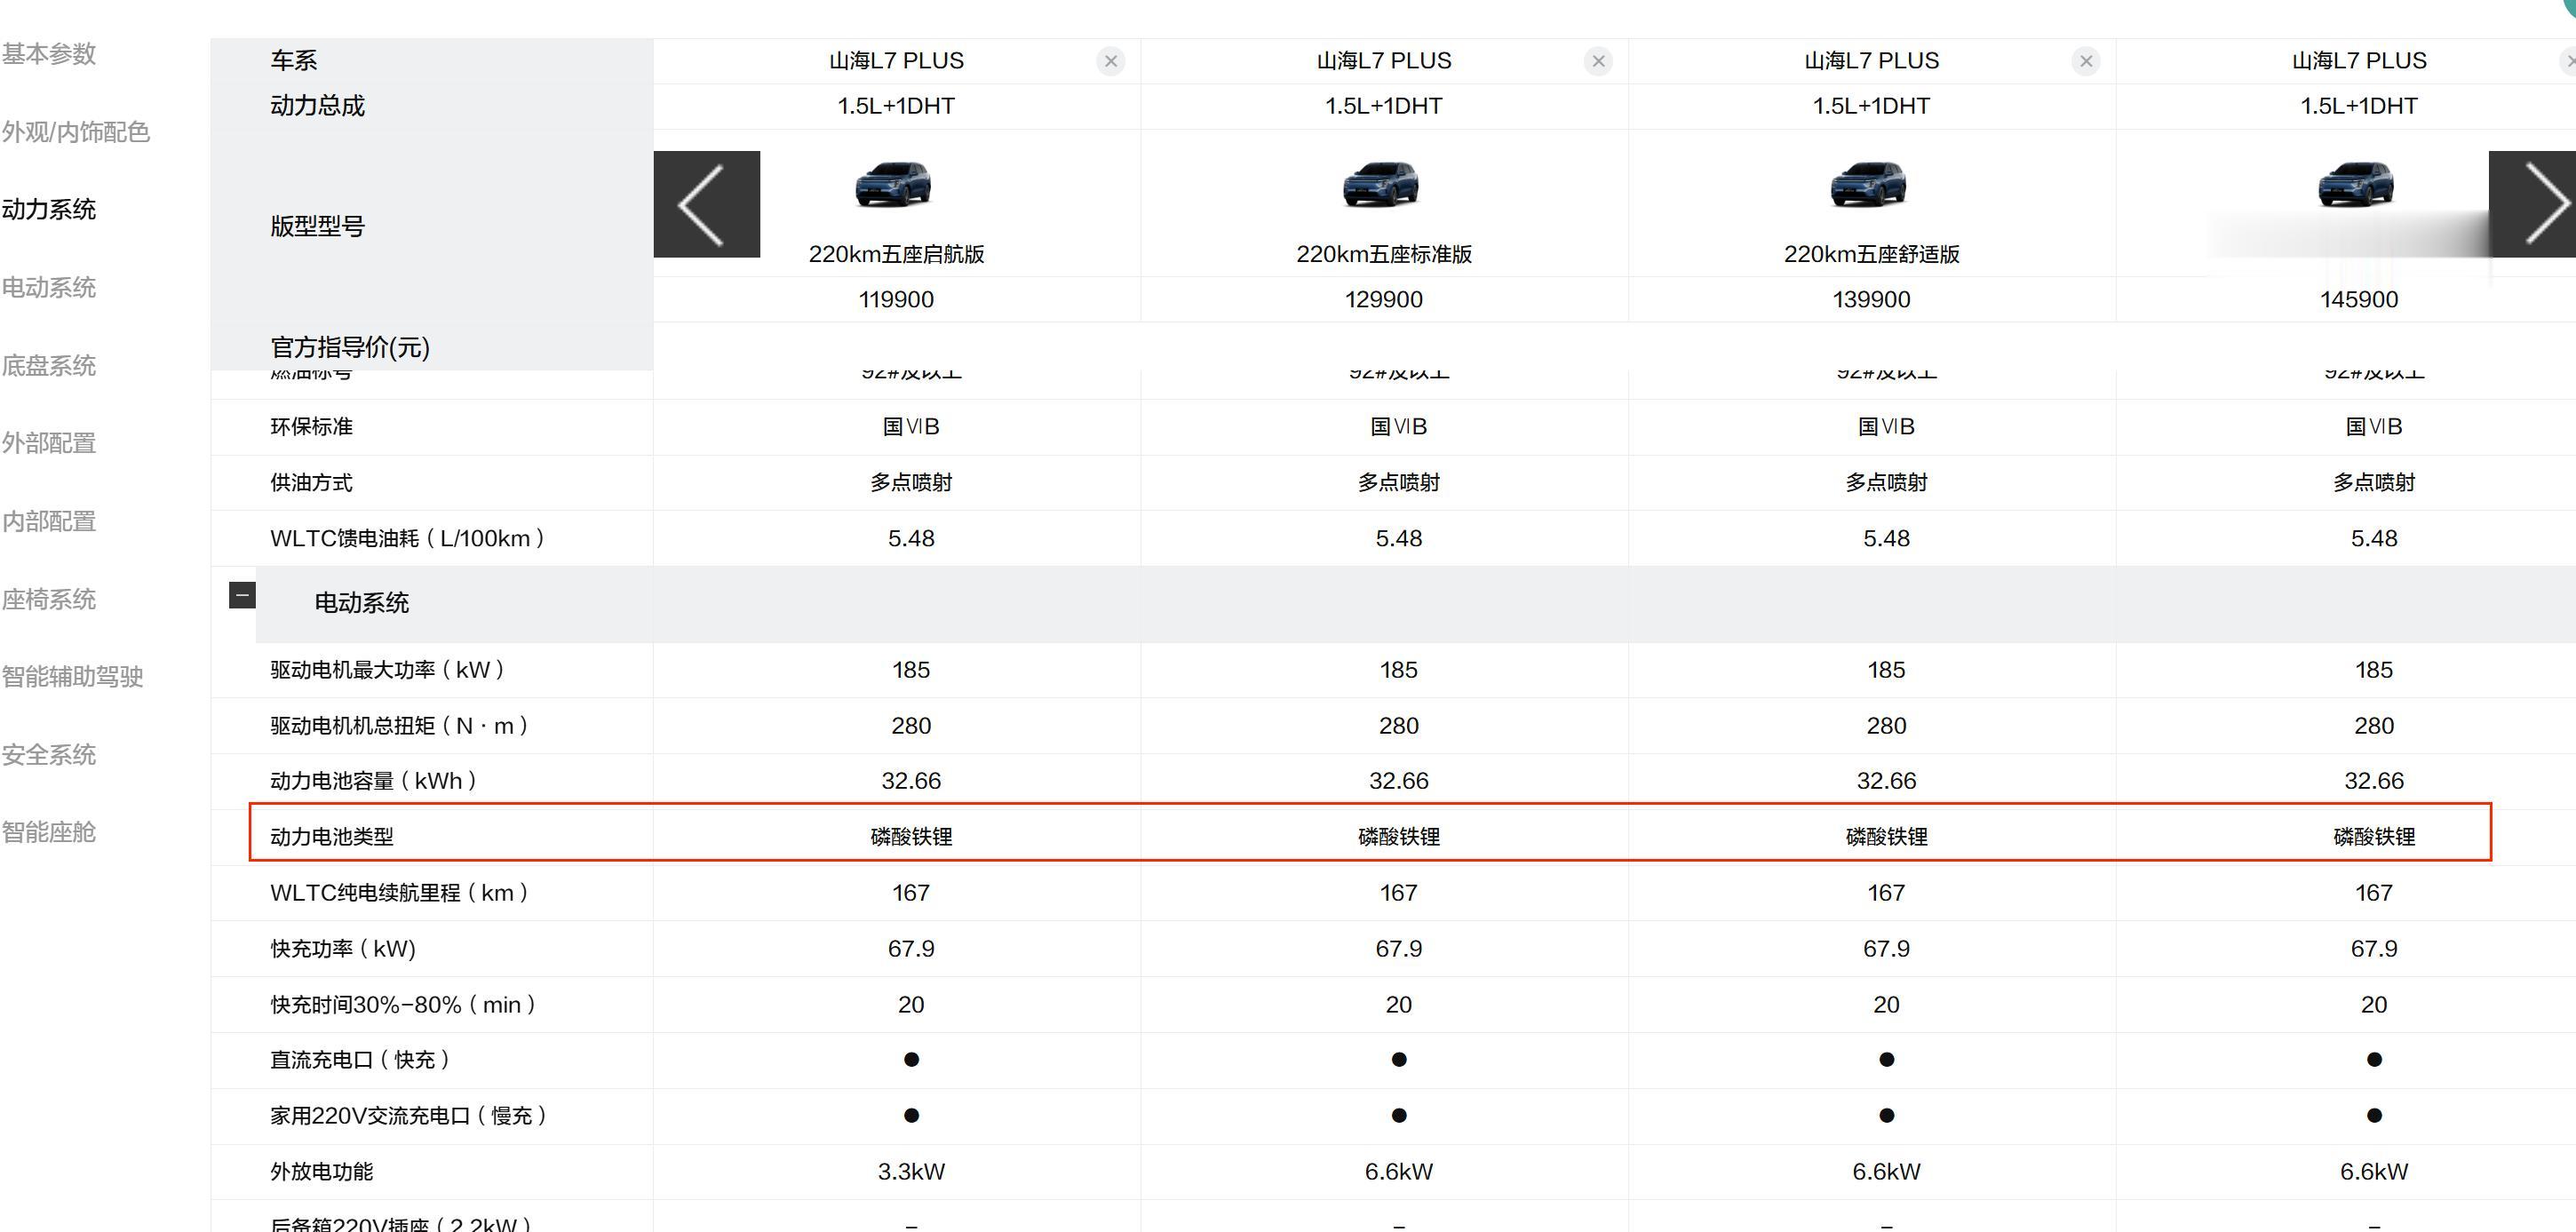The image size is (2576, 1232).
Task: Open the 220km五座启航版 car thumbnail
Action: pyautogui.click(x=894, y=185)
